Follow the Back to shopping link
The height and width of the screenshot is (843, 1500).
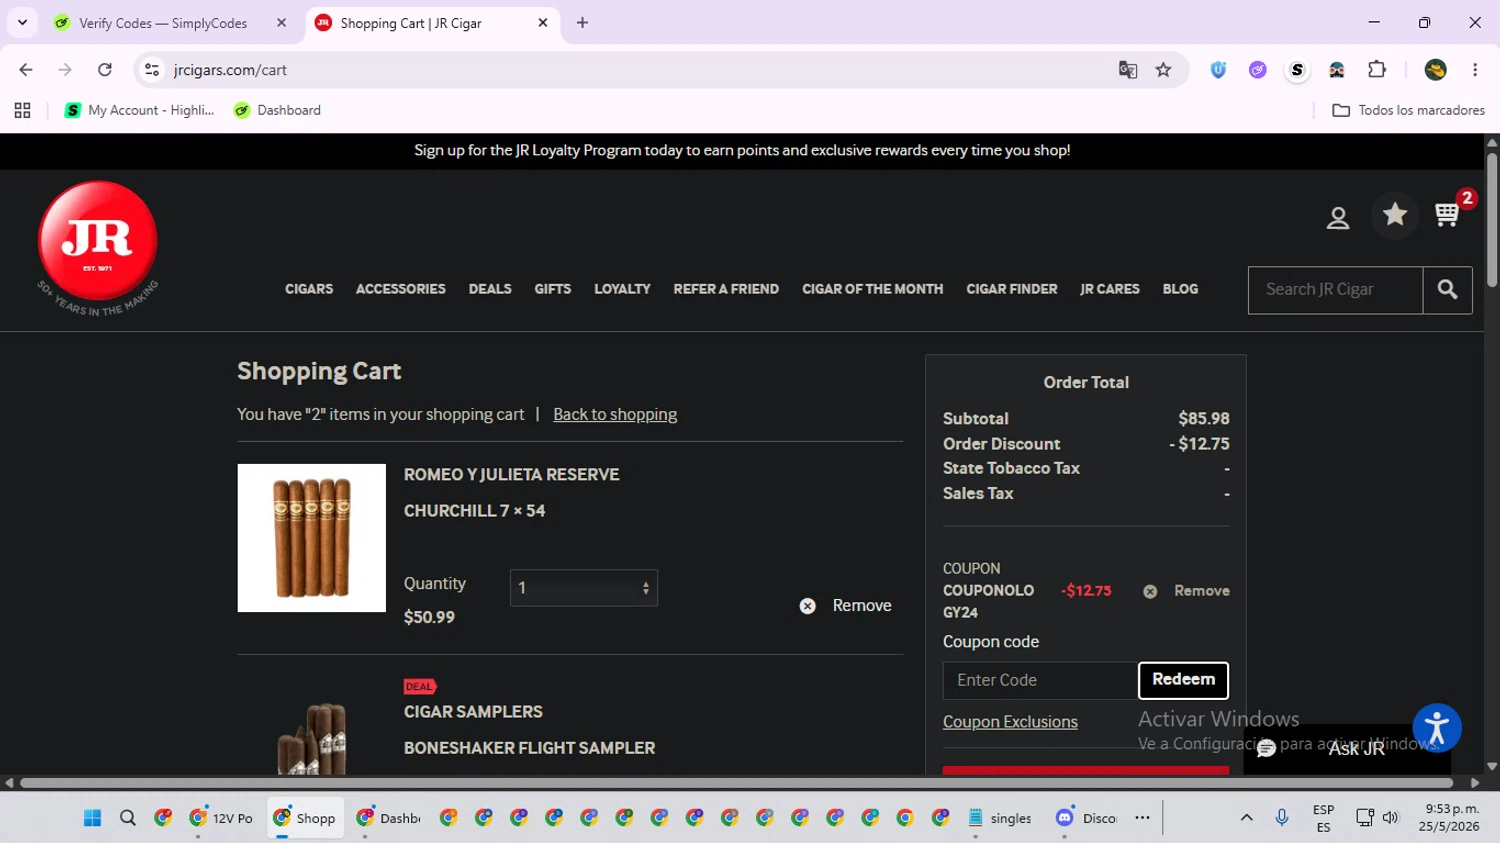(615, 414)
